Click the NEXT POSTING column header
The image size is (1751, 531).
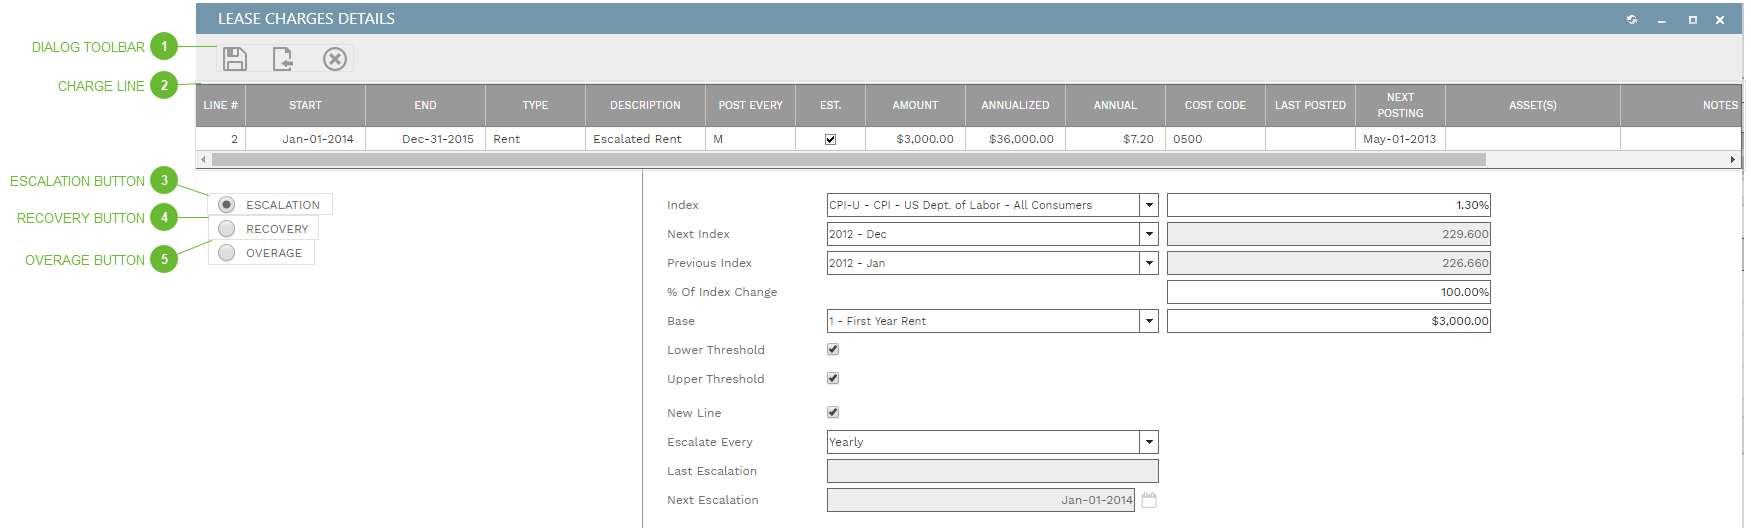pyautogui.click(x=1400, y=105)
